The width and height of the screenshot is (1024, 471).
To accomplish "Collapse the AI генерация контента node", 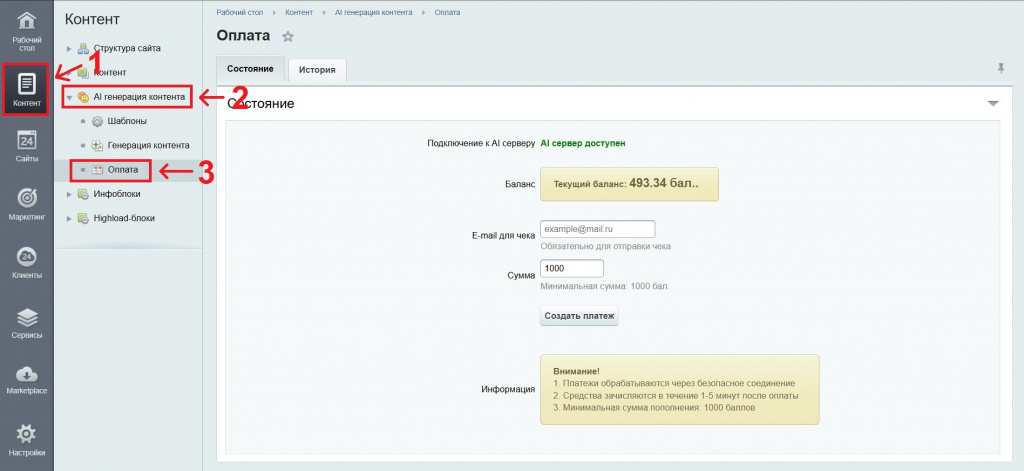I will pyautogui.click(x=69, y=97).
